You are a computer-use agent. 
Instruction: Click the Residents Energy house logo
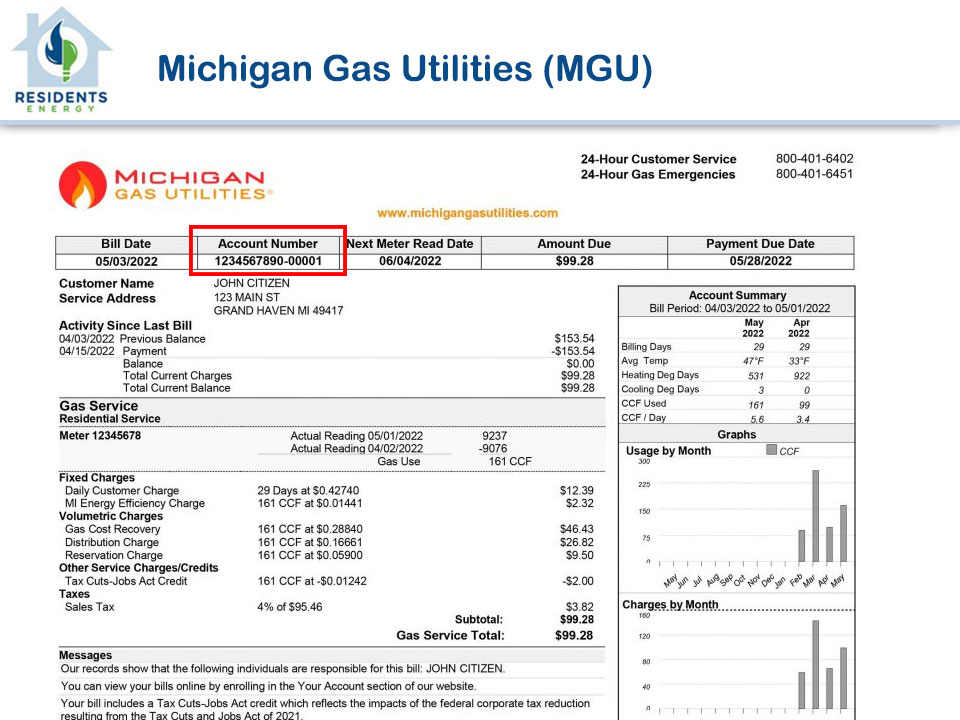61,58
